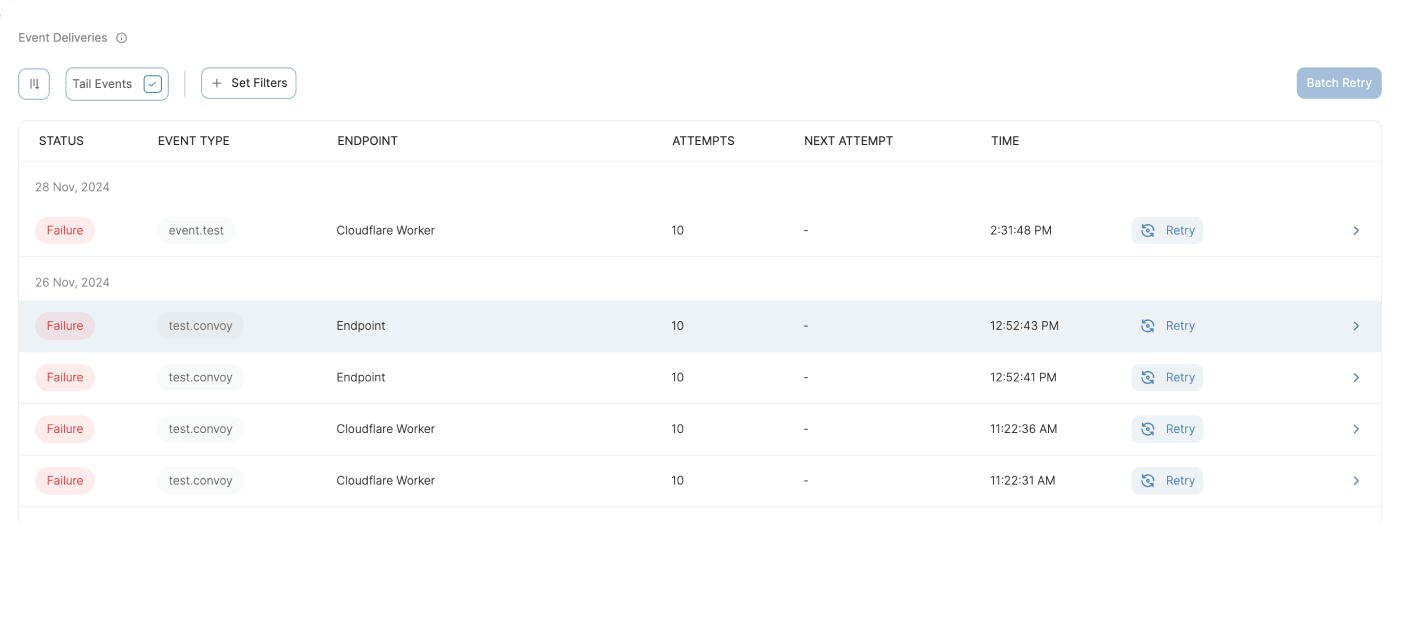Open the Set Filters button

(x=249, y=83)
